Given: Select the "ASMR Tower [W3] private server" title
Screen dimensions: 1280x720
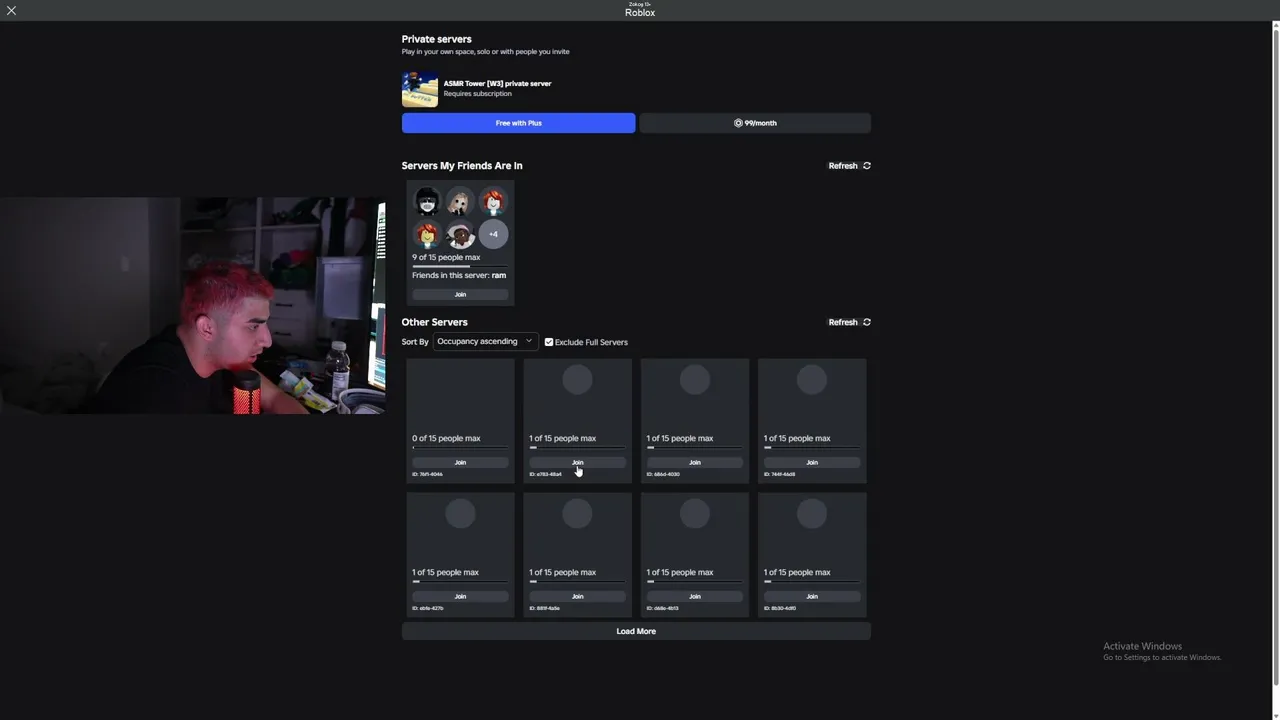Looking at the screenshot, I should click(497, 83).
